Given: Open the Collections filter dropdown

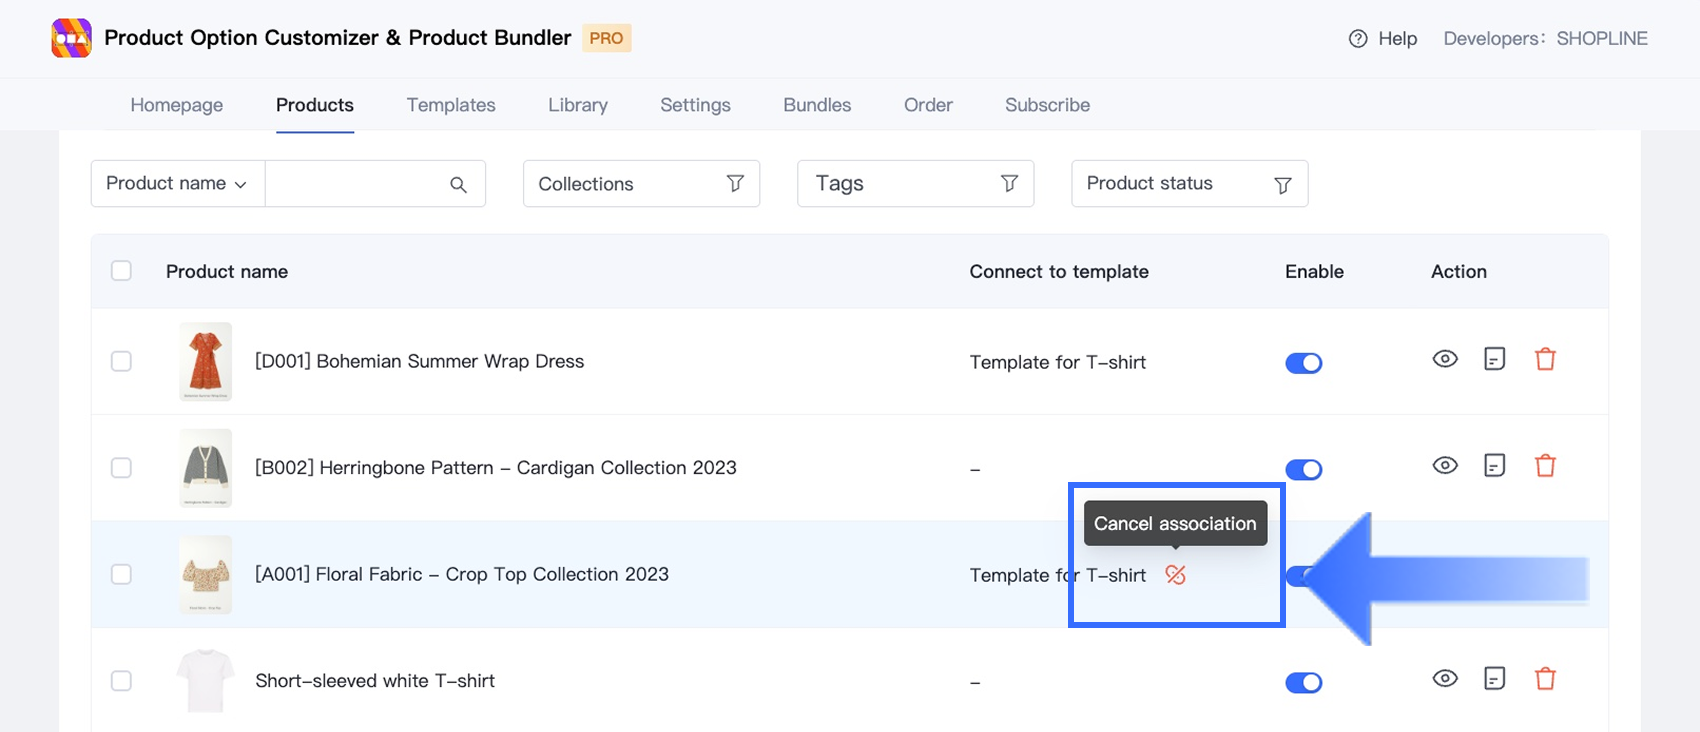Looking at the screenshot, I should tap(641, 184).
